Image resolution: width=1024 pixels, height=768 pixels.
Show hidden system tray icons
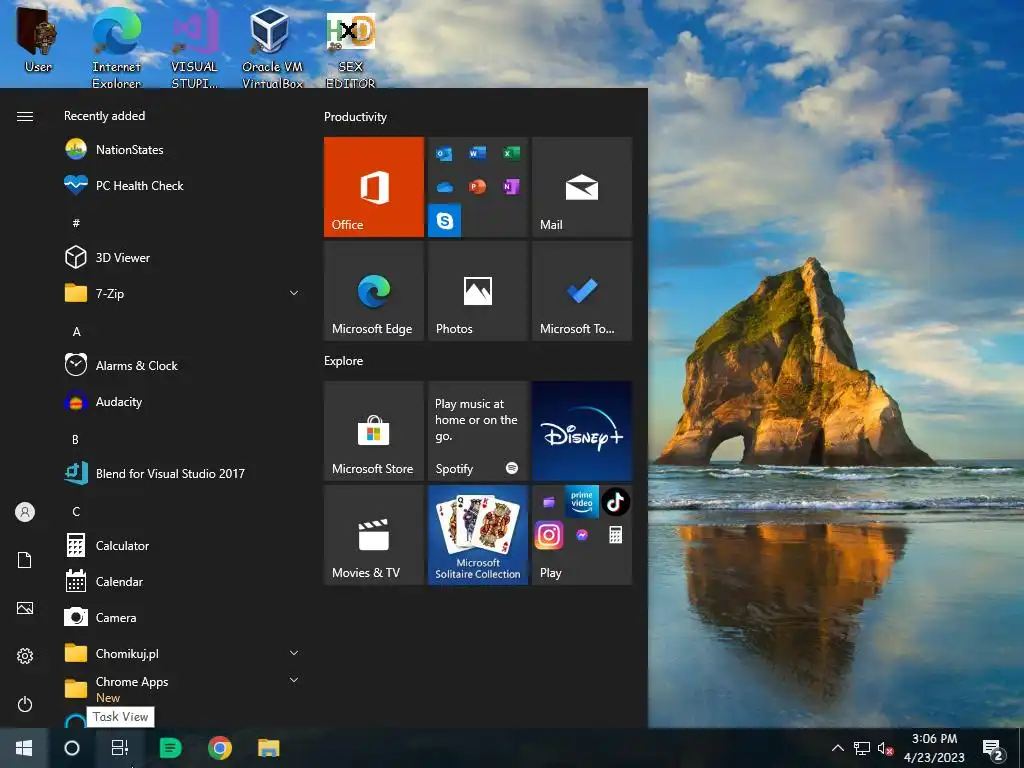point(838,748)
